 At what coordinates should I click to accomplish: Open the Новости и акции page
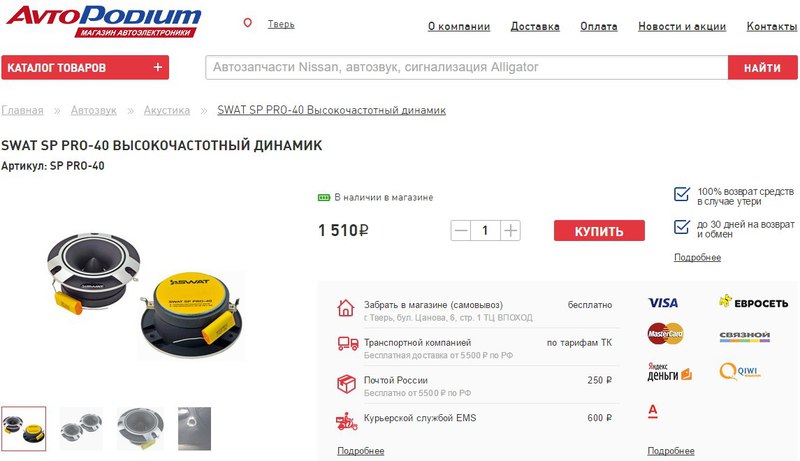[682, 27]
